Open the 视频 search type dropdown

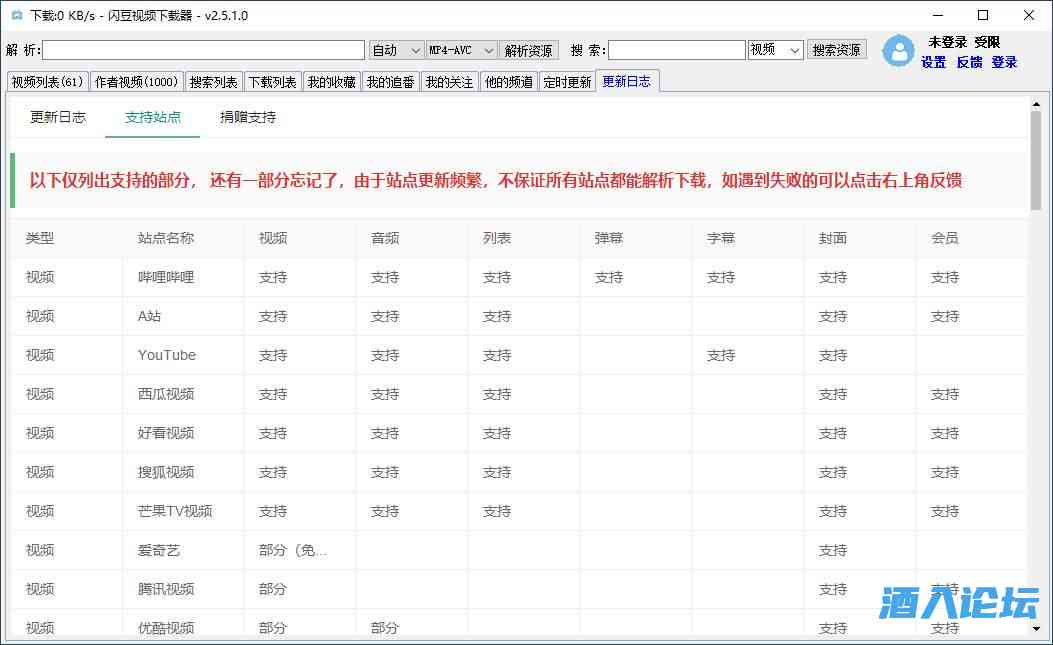click(776, 50)
